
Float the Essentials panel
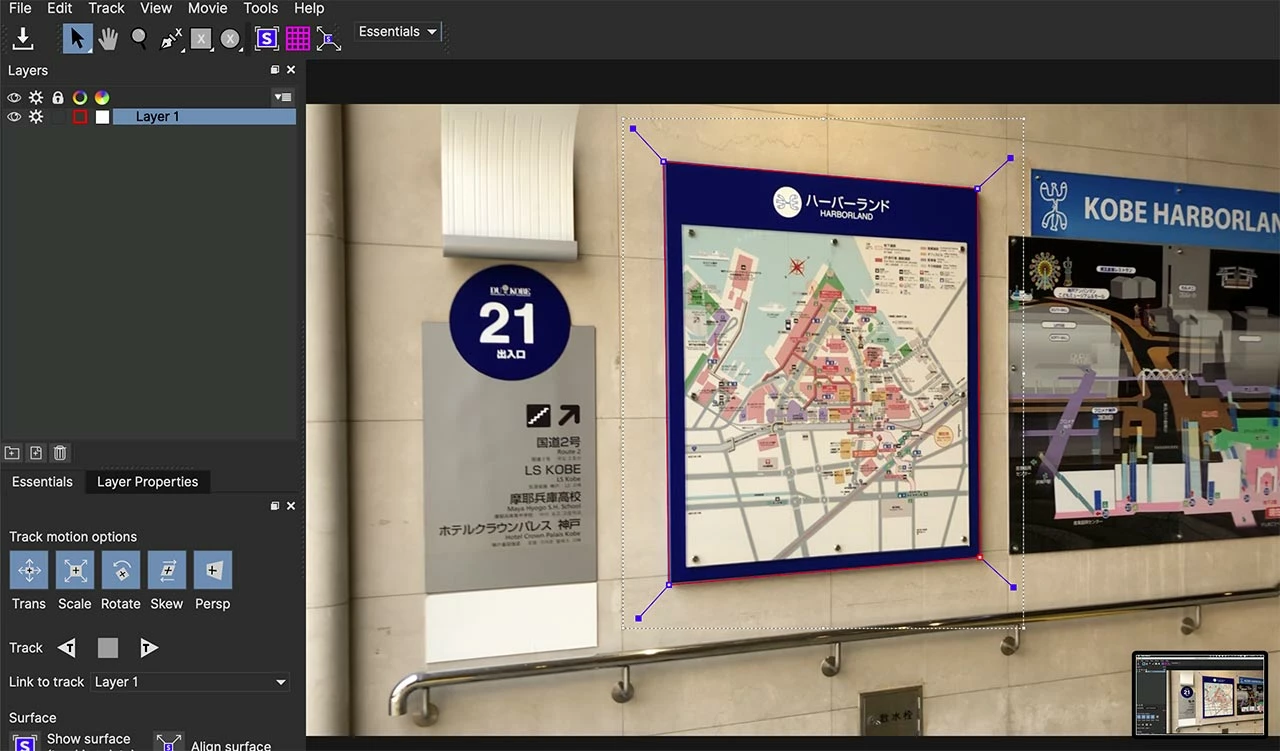[275, 506]
